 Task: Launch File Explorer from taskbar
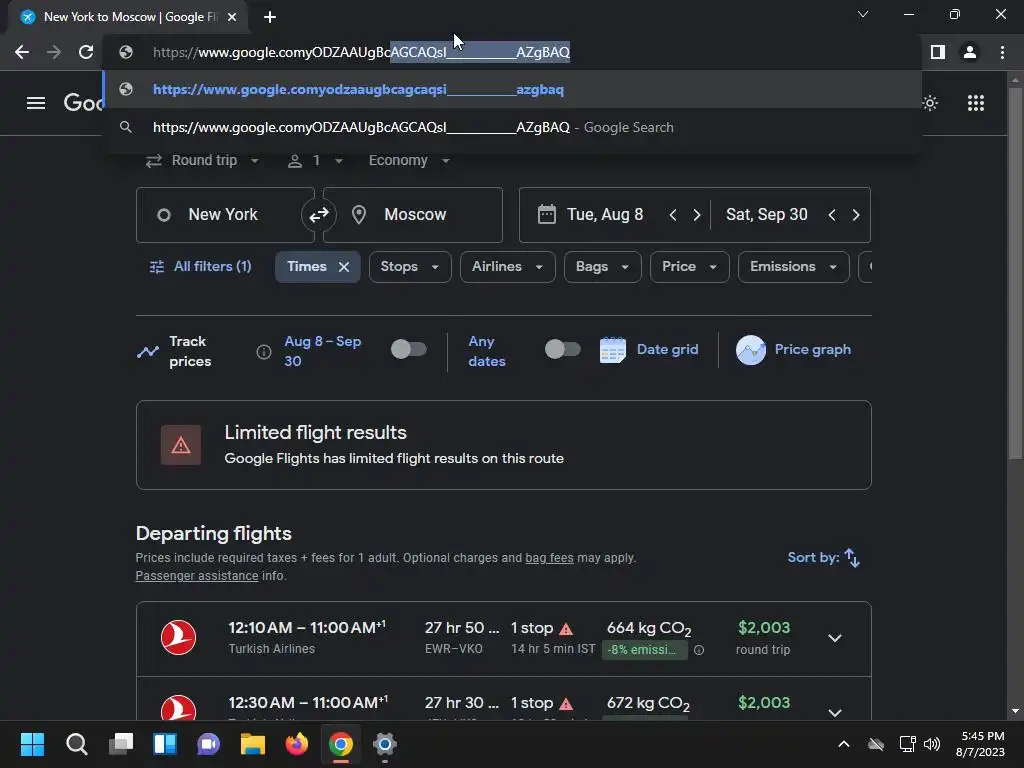(x=253, y=744)
